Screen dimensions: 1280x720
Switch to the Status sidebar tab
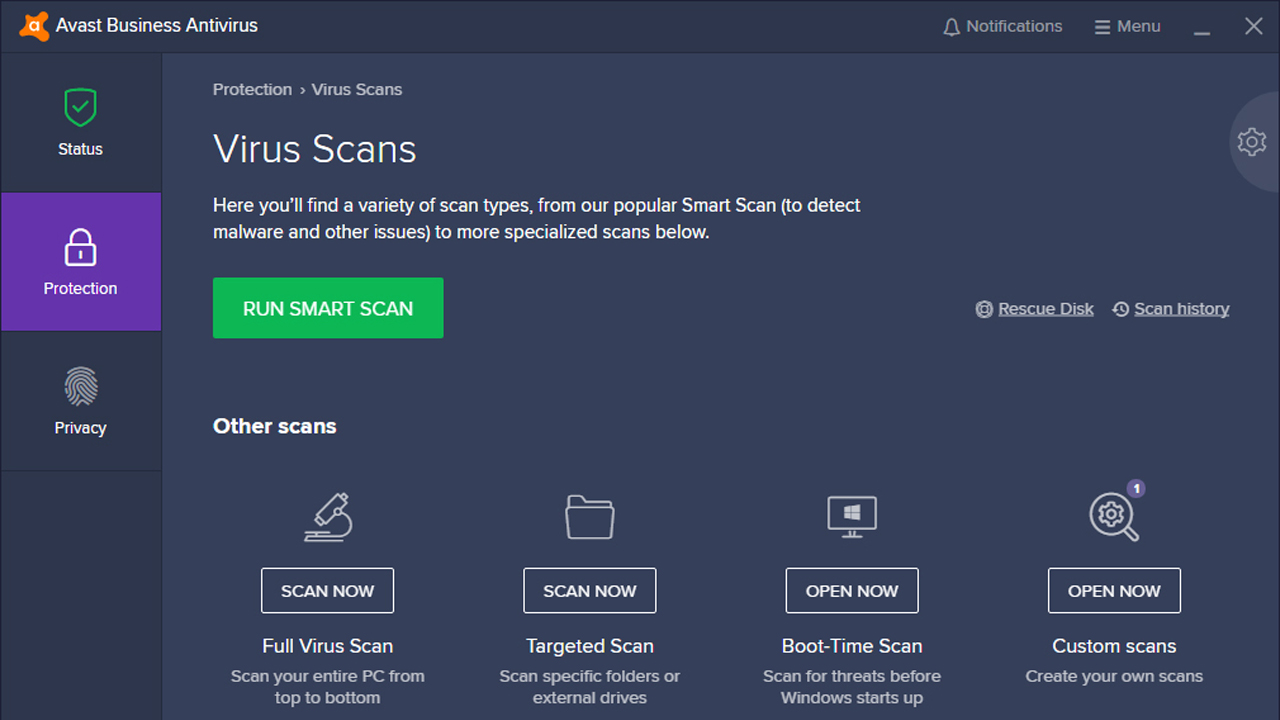(80, 122)
